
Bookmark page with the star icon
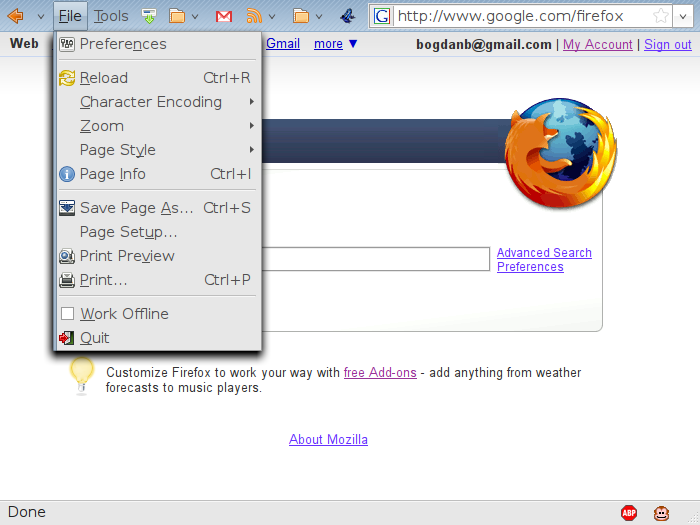tap(660, 17)
